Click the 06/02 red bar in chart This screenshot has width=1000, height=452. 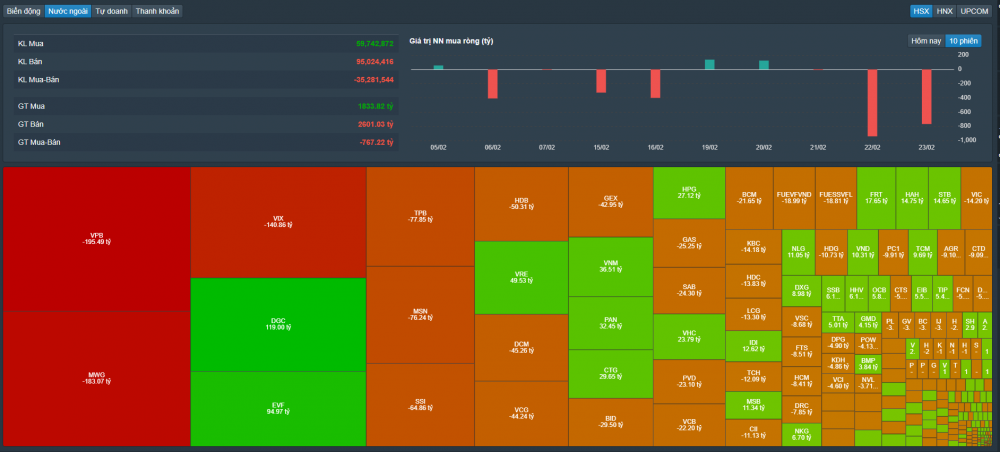coord(492,84)
